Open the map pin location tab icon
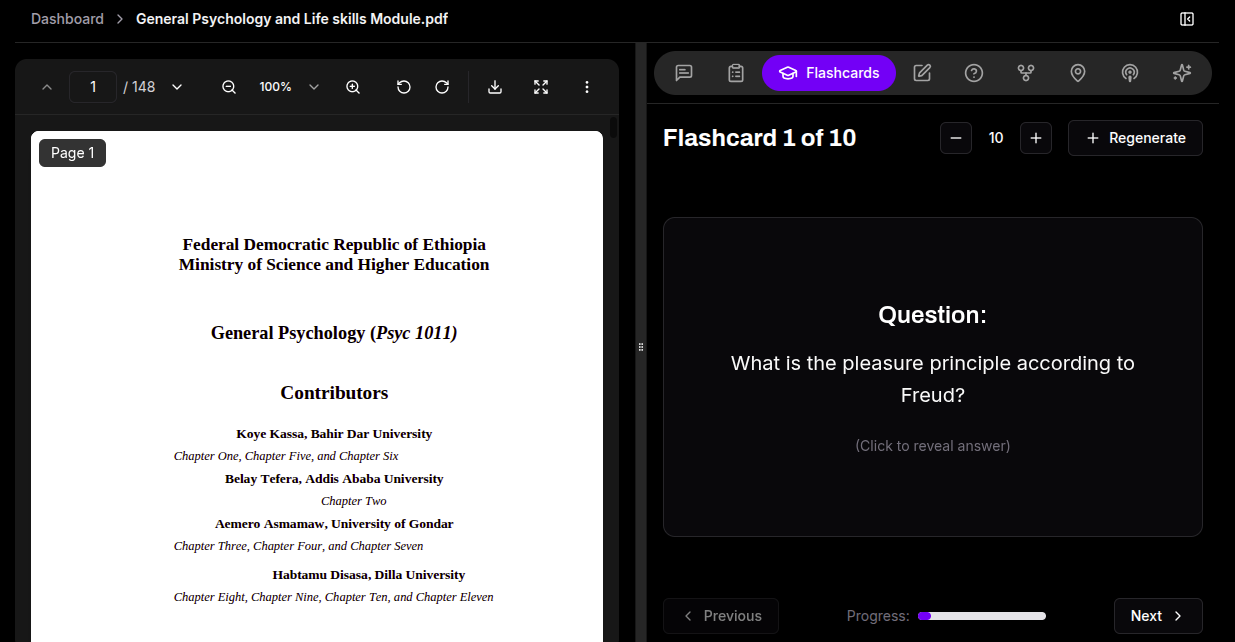This screenshot has height=642, width=1235. tap(1078, 73)
